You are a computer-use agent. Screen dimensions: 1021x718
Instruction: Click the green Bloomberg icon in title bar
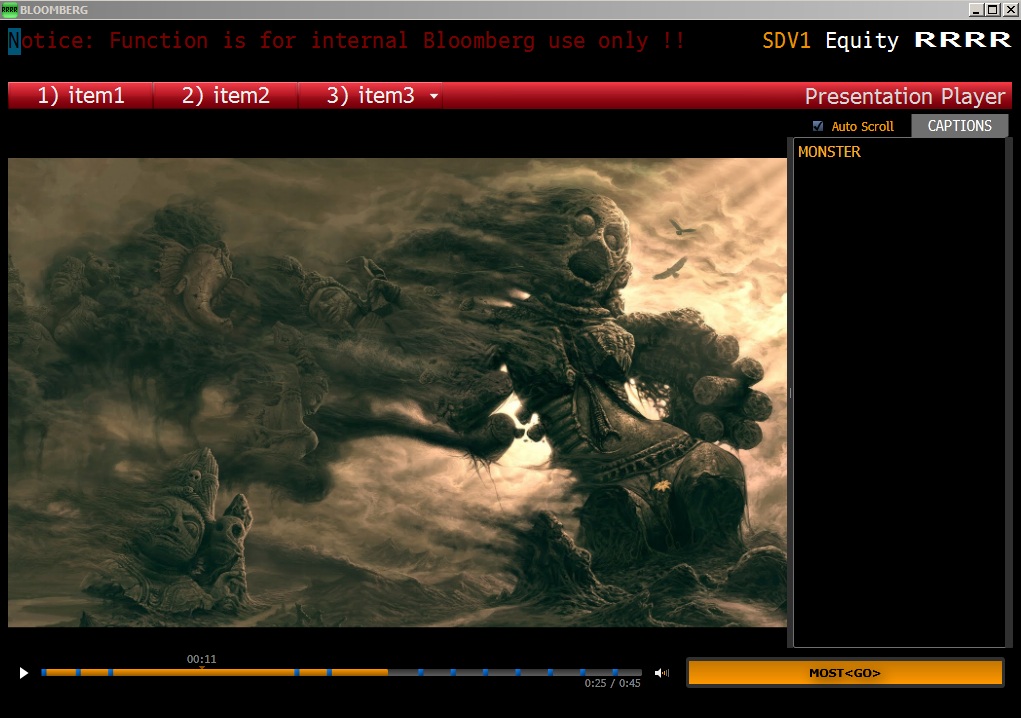[9, 9]
